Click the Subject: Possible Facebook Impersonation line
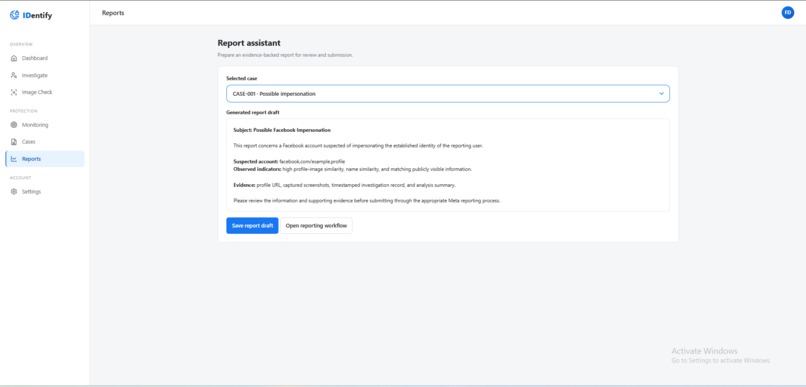Image resolution: width=806 pixels, height=387 pixels. pyautogui.click(x=282, y=130)
